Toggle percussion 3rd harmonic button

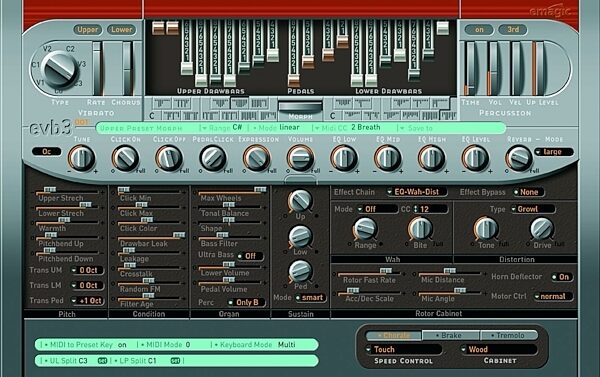pyautogui.click(x=513, y=29)
